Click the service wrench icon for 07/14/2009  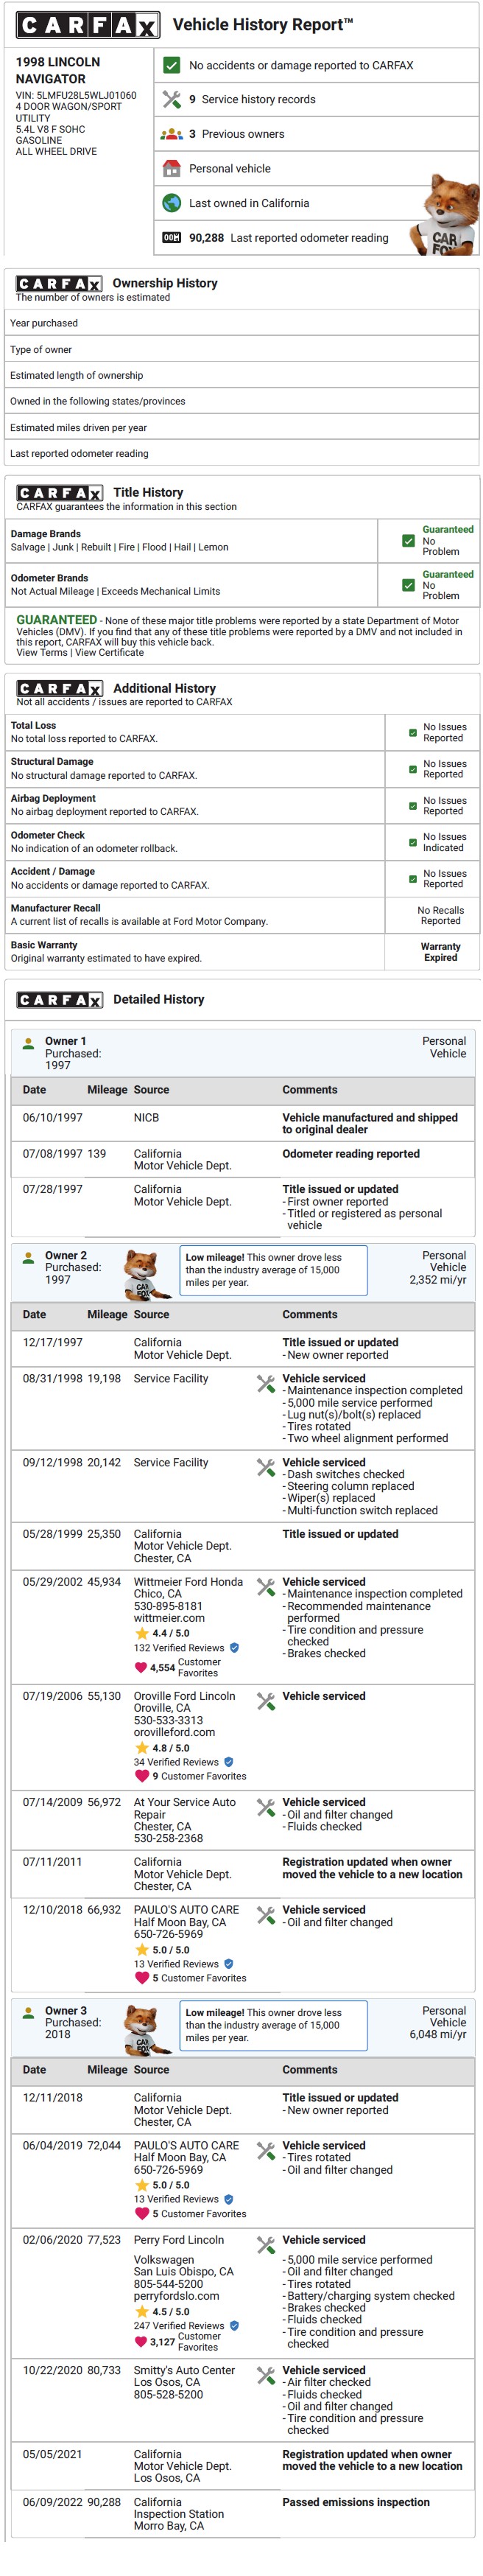[266, 1808]
